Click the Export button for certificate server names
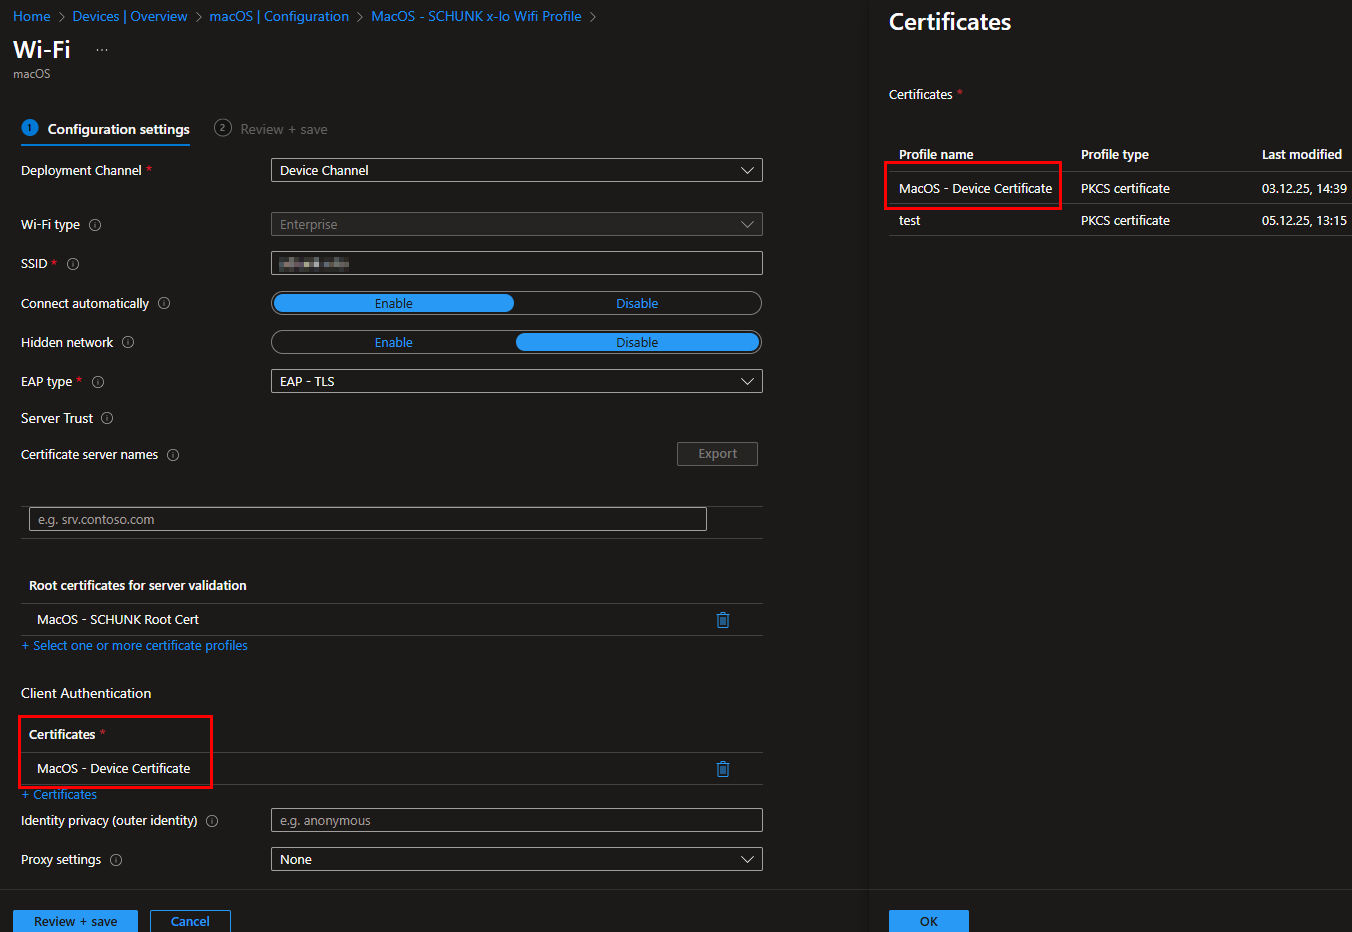Screen dimensions: 1352x932 [717, 453]
